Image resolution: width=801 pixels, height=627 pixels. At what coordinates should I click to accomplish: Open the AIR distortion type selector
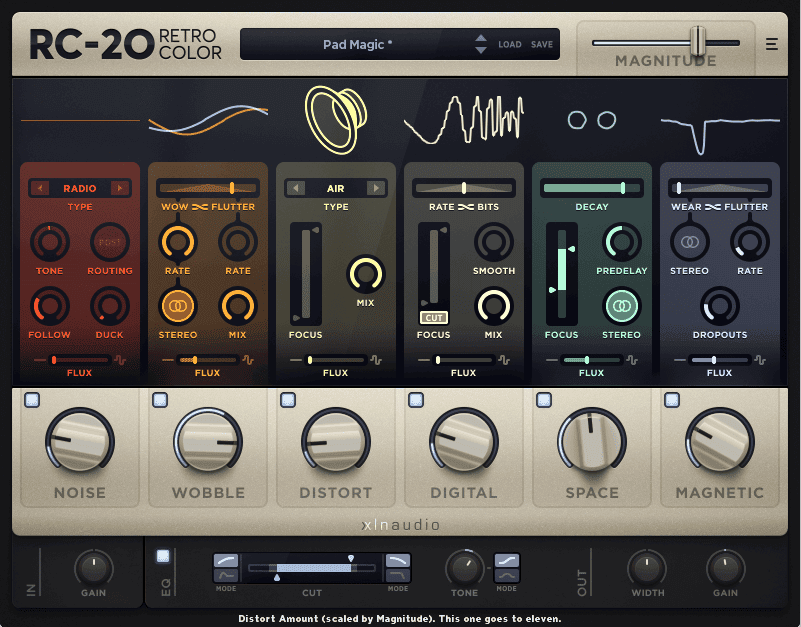pos(336,188)
